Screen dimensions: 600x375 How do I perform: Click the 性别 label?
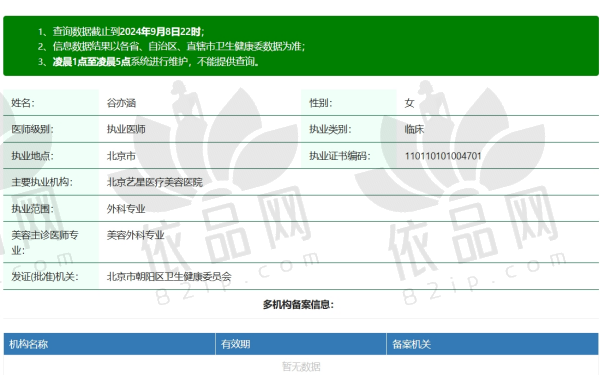(321, 103)
